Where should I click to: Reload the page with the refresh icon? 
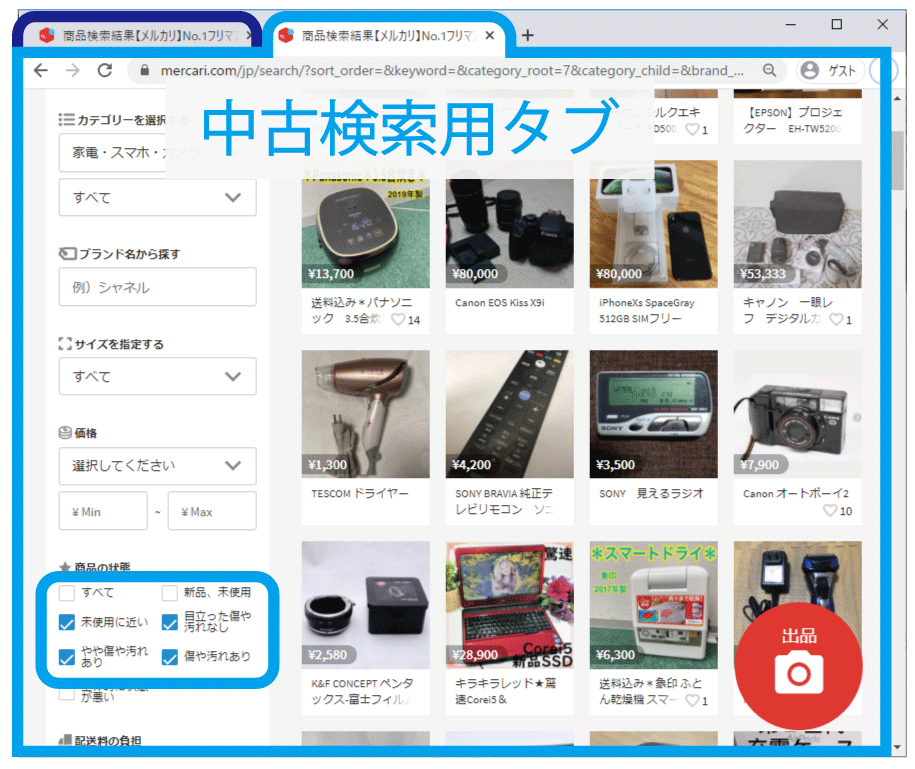tap(104, 70)
